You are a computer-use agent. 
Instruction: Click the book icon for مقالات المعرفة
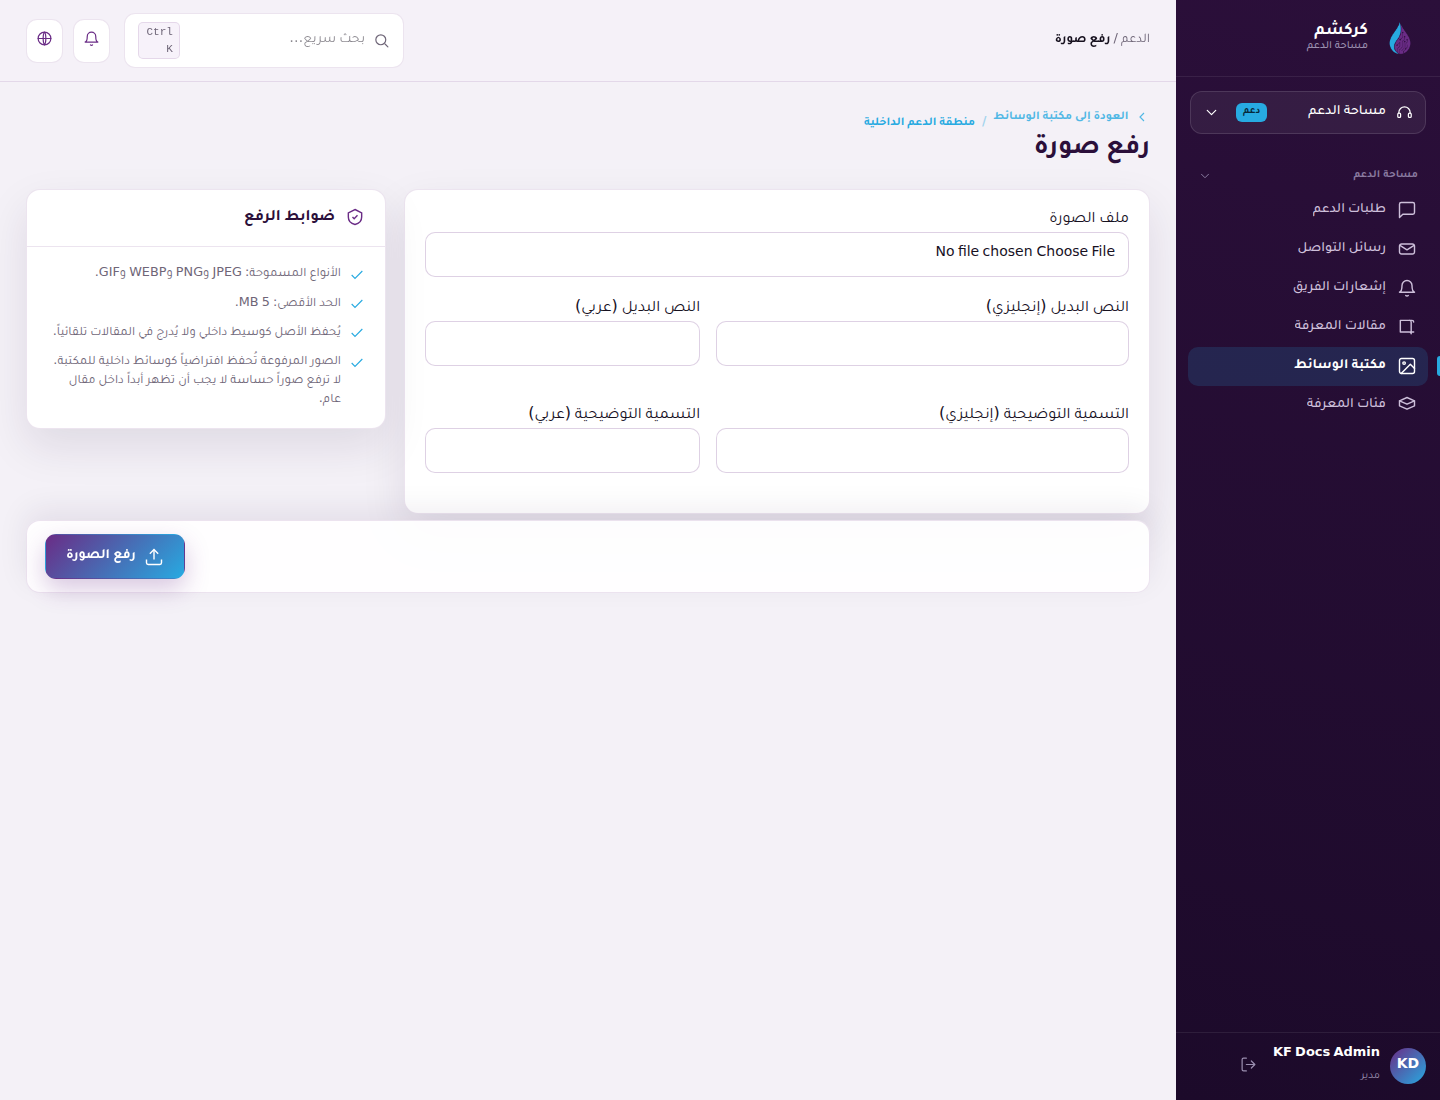(x=1406, y=326)
